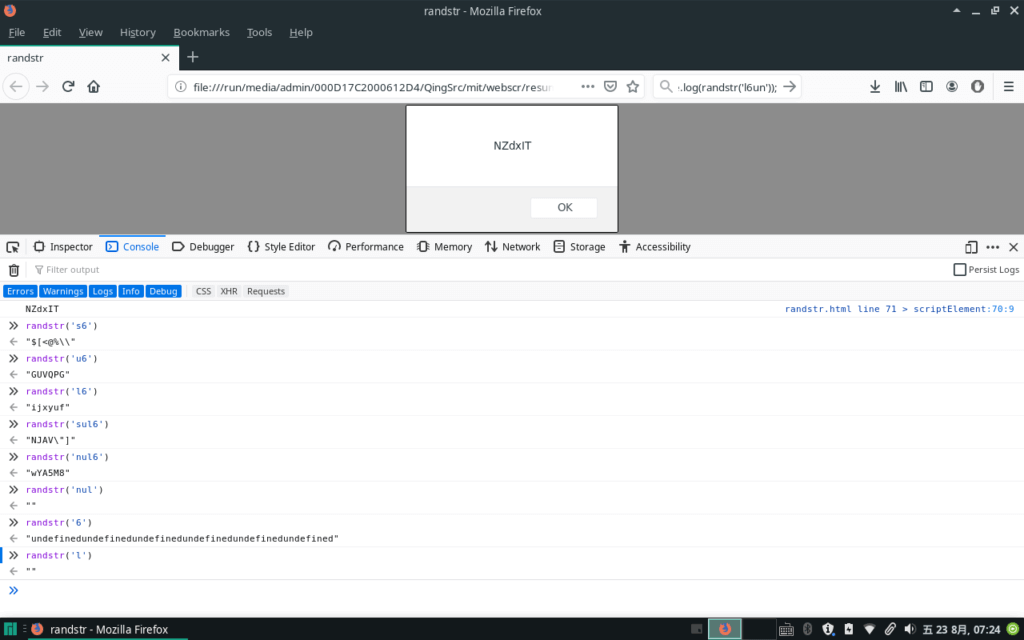Enable the XHR filter button

point(228,291)
